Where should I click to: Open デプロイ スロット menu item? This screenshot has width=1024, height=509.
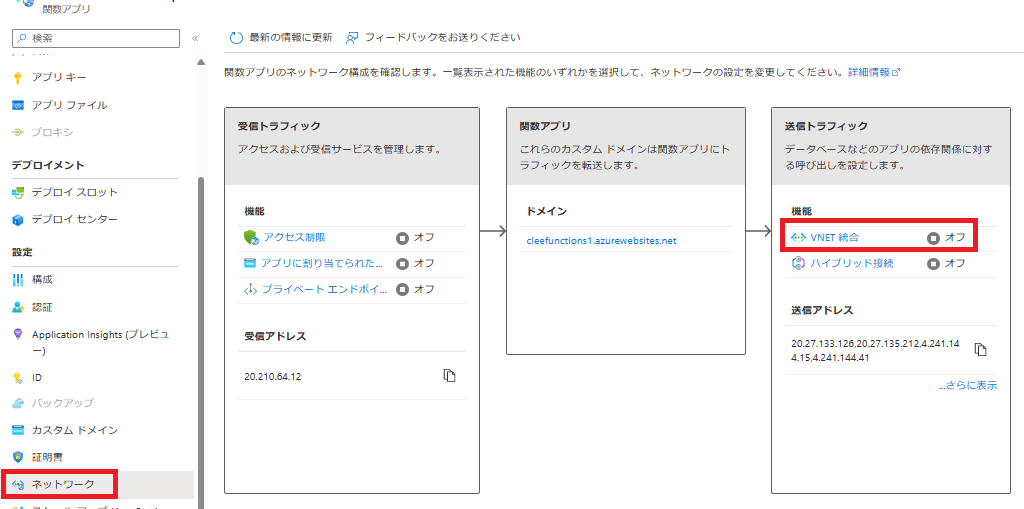pos(75,193)
